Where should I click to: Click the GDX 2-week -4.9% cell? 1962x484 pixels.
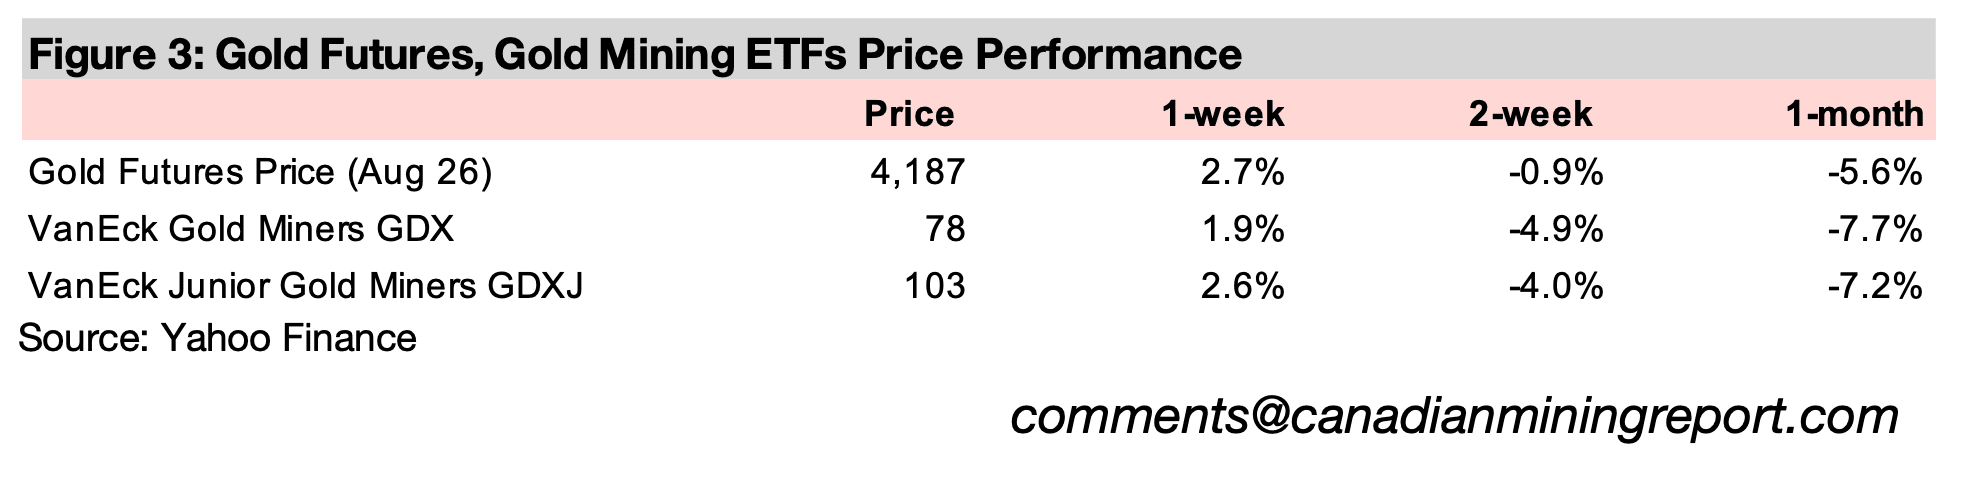[x=1555, y=230]
